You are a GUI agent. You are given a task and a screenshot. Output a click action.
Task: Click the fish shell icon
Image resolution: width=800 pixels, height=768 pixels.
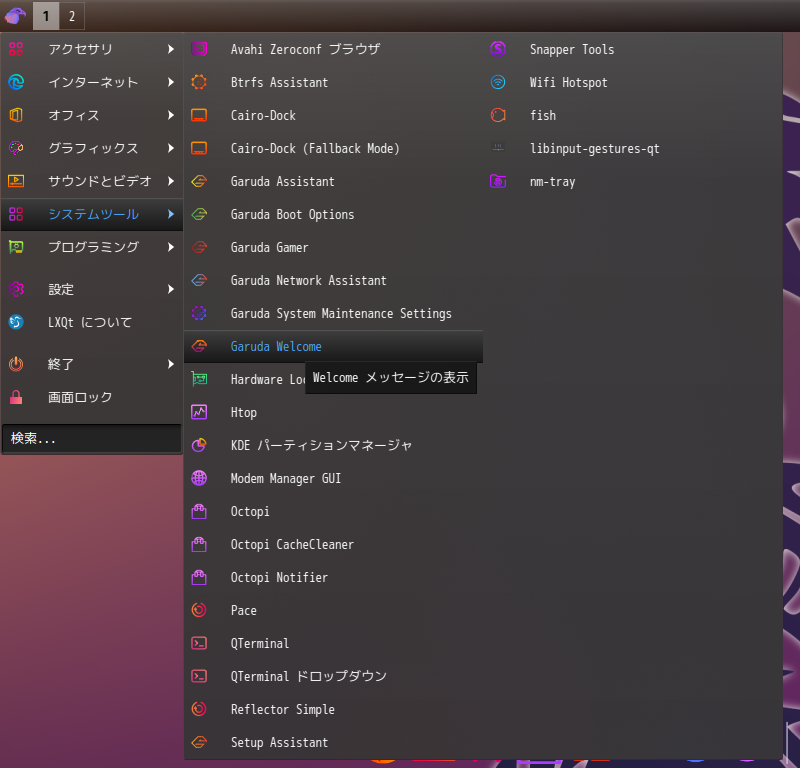pyautogui.click(x=498, y=115)
